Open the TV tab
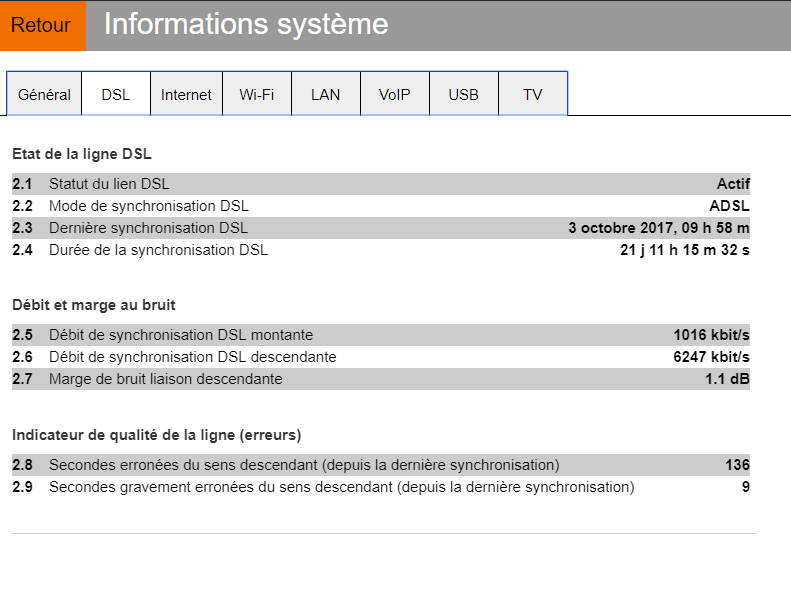Viewport: 791px width, 590px height. 532,94
